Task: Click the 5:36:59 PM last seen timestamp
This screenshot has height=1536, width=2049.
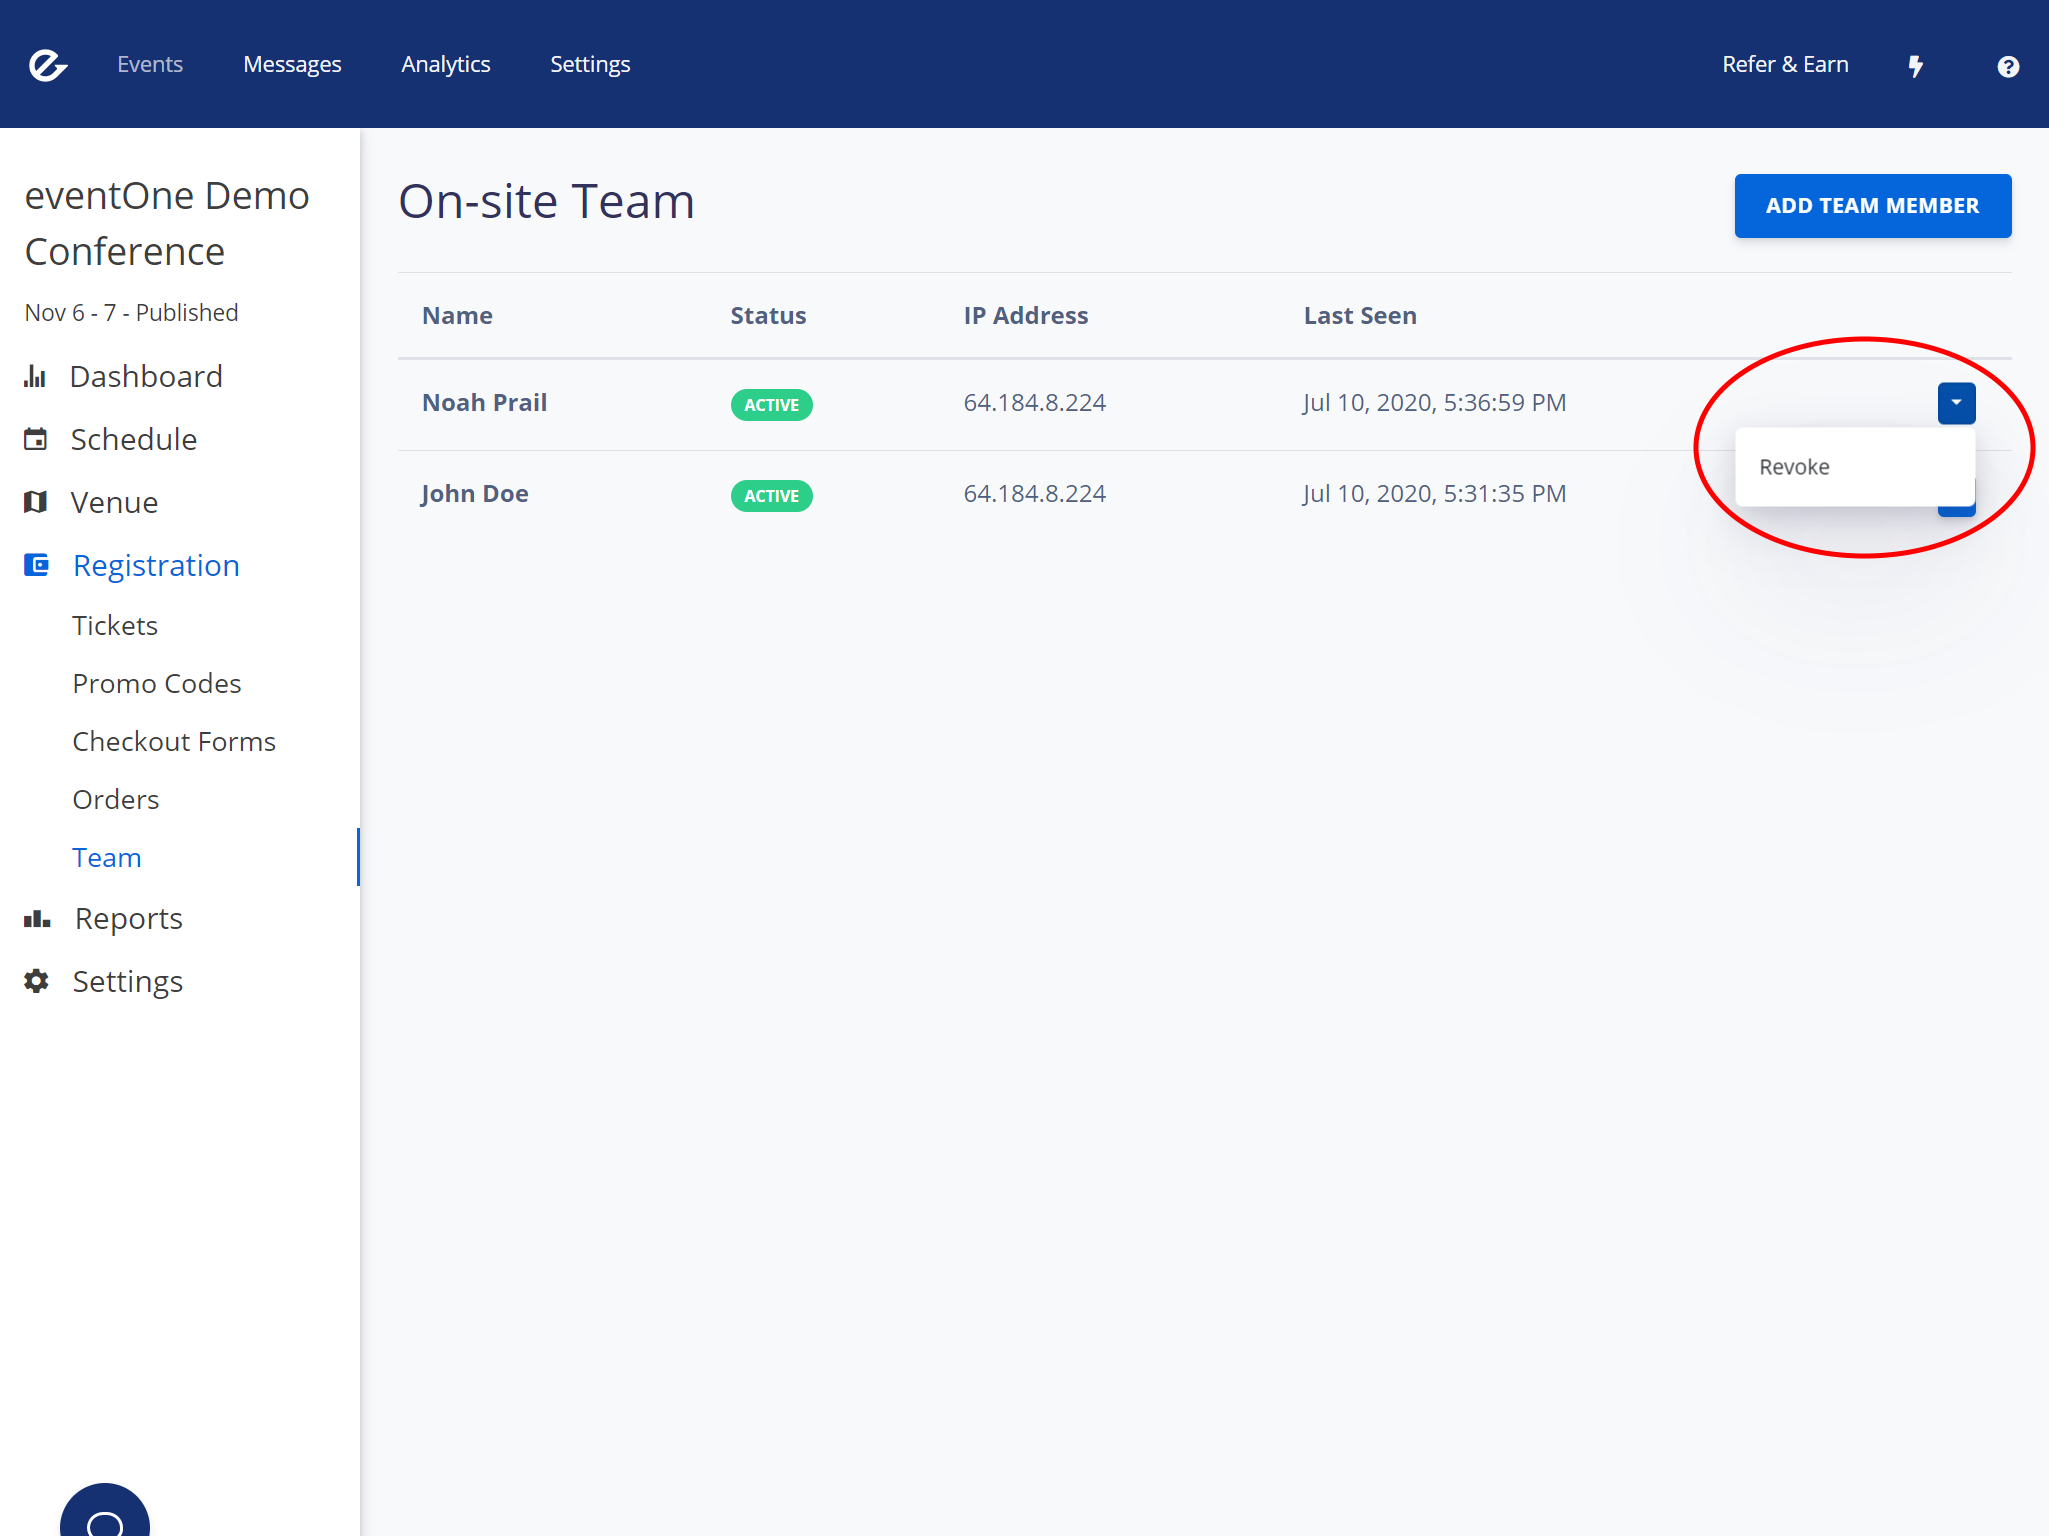Action: [1434, 403]
